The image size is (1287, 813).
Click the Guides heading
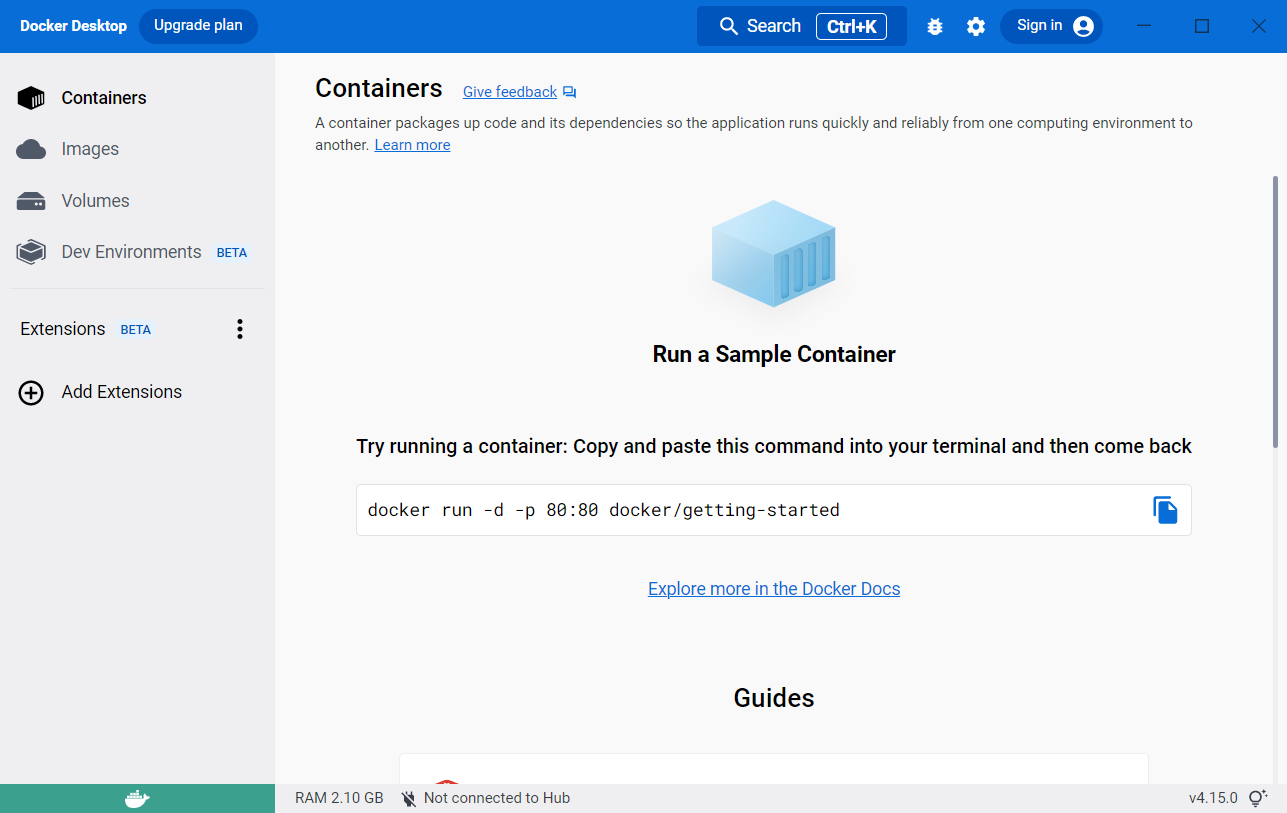tap(774, 698)
